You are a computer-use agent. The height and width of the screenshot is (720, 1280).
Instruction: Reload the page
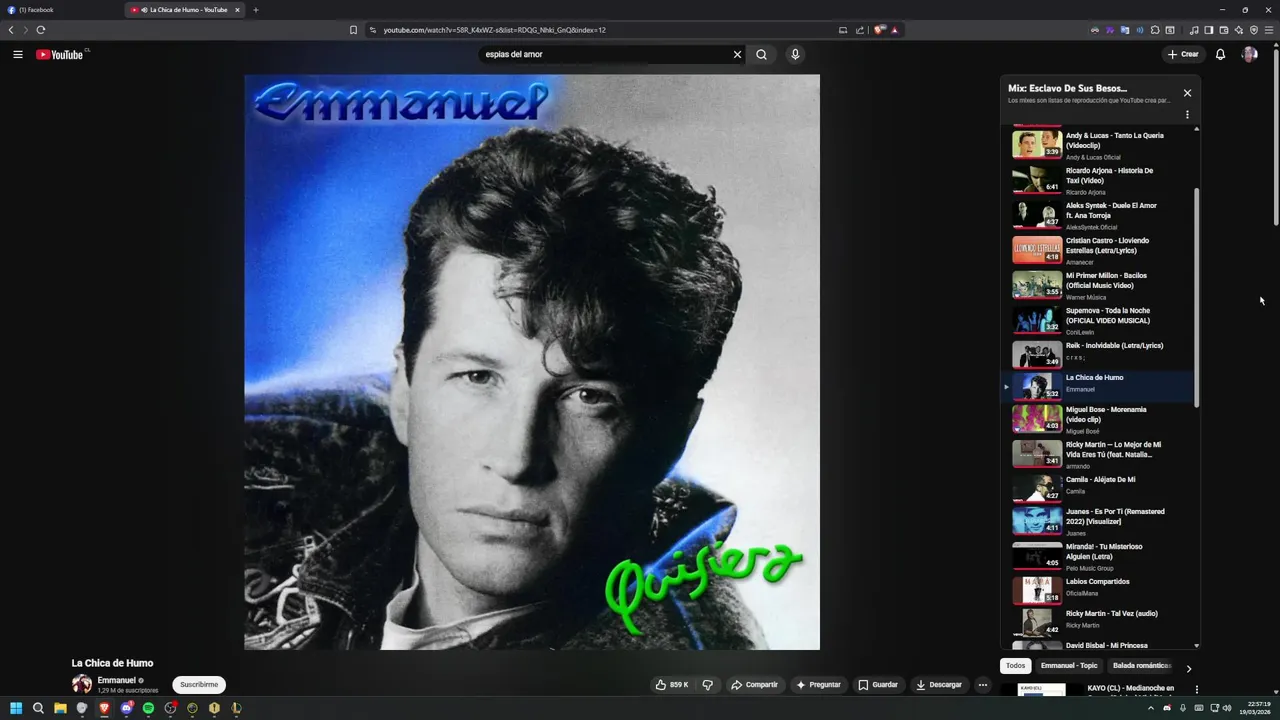click(40, 30)
